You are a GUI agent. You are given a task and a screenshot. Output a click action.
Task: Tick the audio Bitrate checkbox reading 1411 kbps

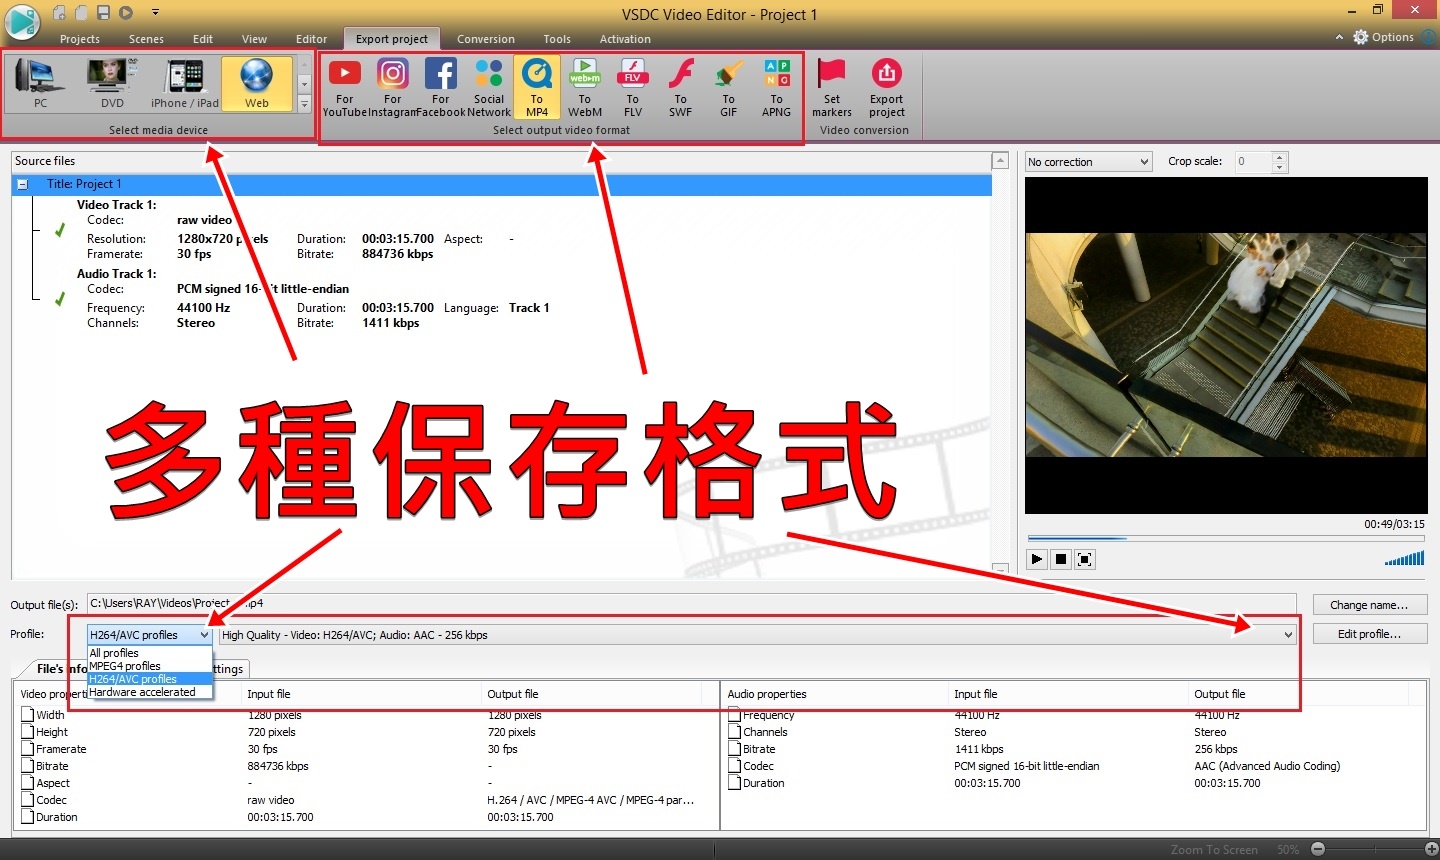click(735, 749)
